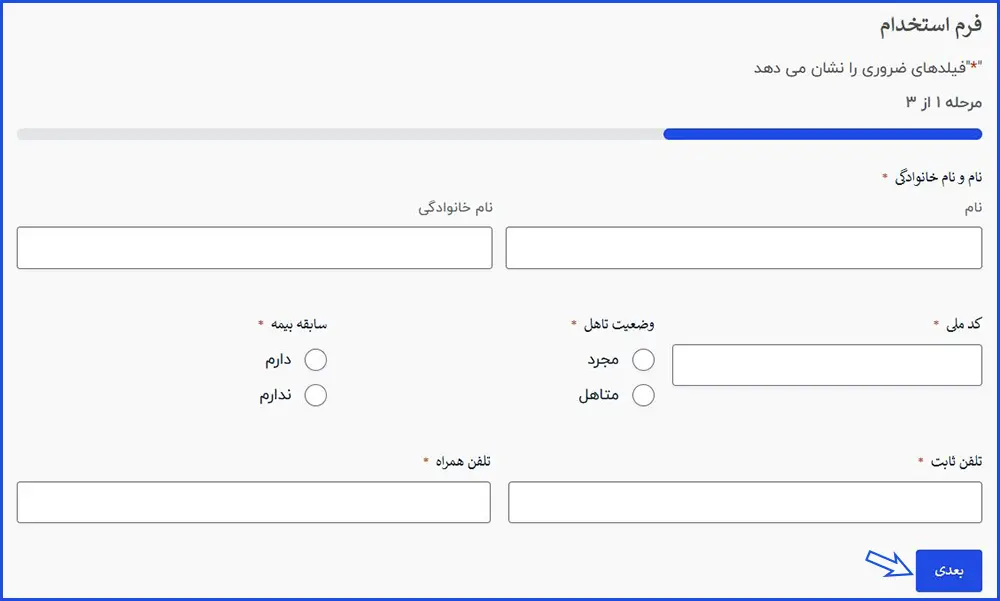Click the blue filled part of progress bar
Viewport: 1000px width, 601px height.
click(822, 134)
